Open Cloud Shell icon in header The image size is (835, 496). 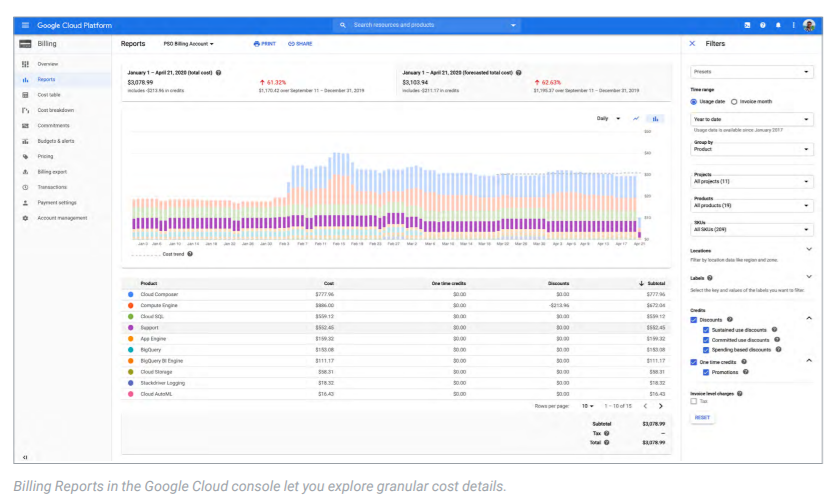click(x=747, y=25)
